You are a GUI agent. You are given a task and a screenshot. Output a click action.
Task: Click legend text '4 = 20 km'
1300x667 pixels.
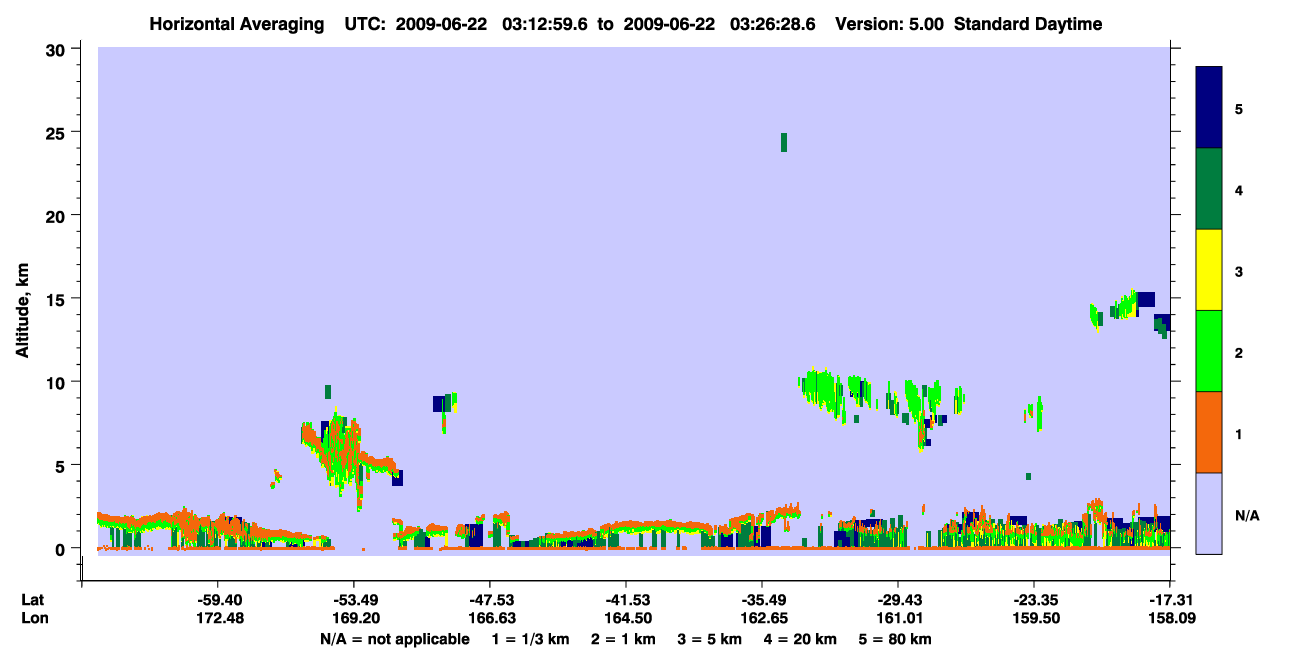(801, 639)
